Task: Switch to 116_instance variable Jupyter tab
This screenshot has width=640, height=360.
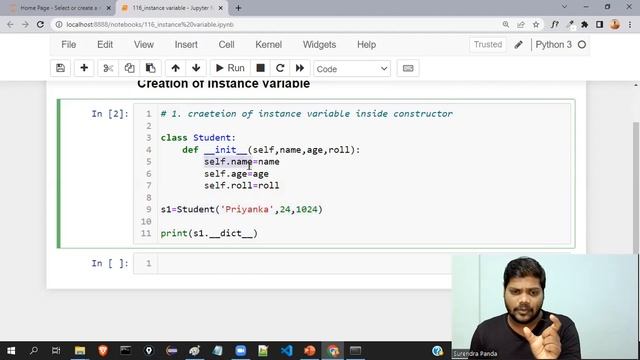Action: 171,8
